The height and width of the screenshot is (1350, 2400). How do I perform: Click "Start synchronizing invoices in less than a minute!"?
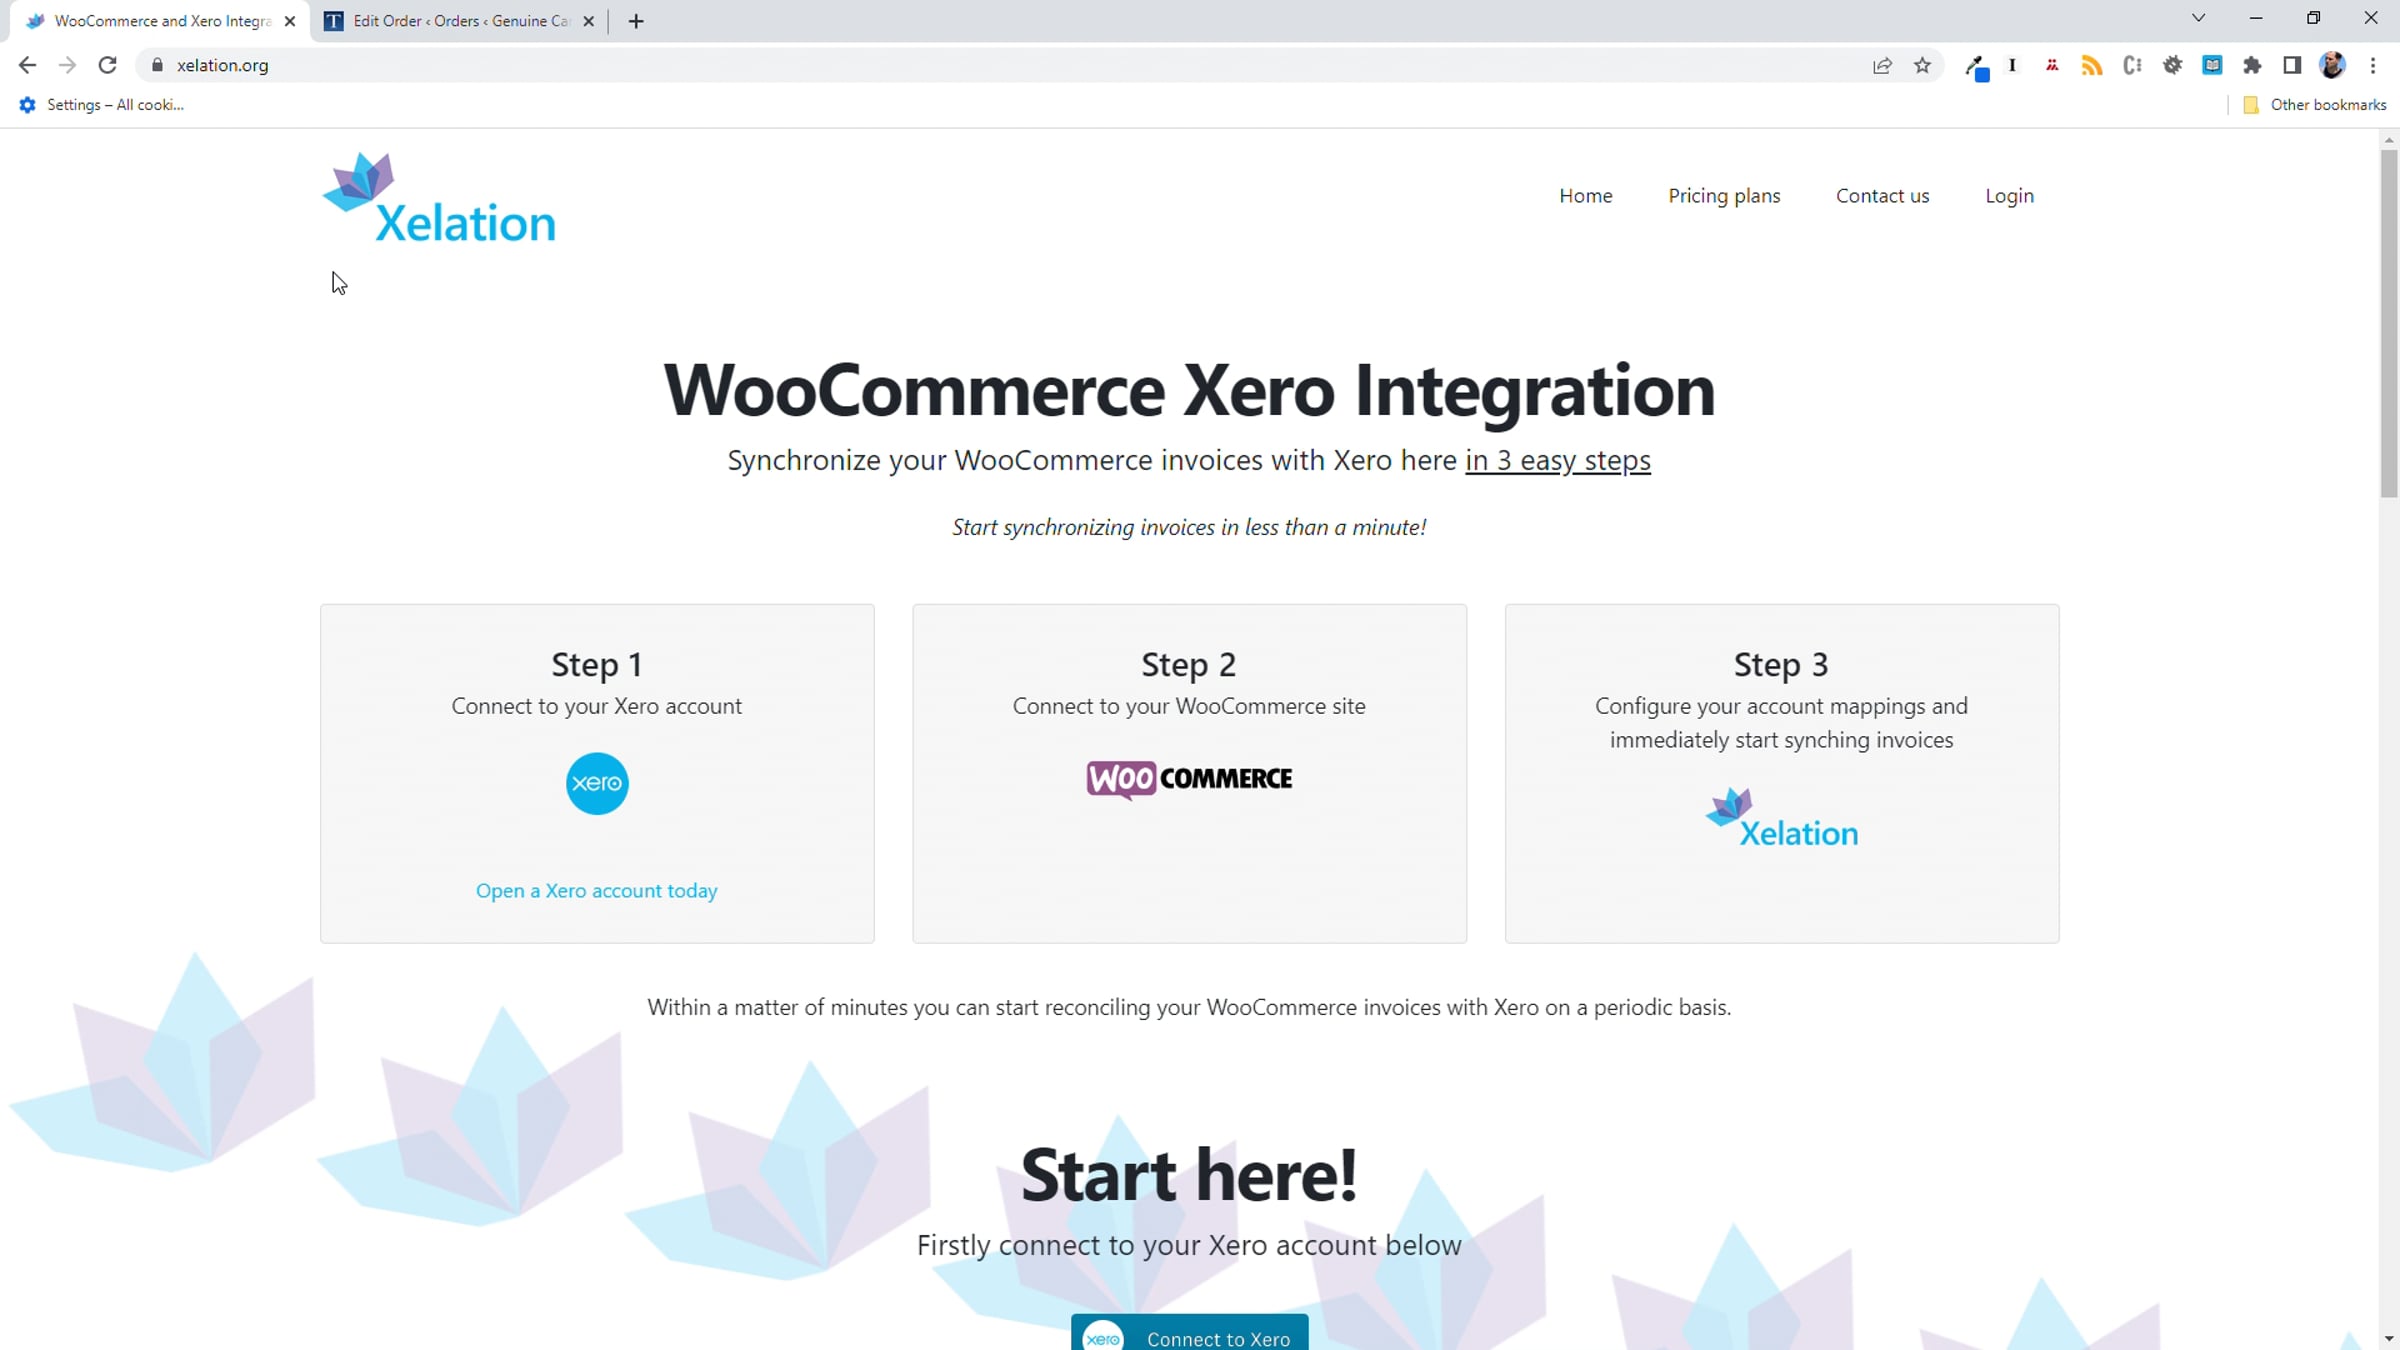coord(1189,527)
